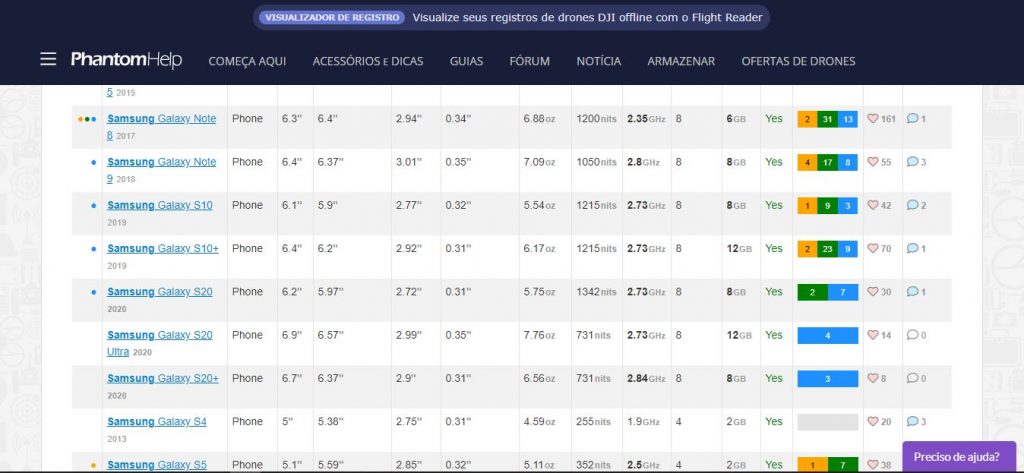
Task: Click empty gray rating bar for Galaxy S4
Action: tap(827, 421)
